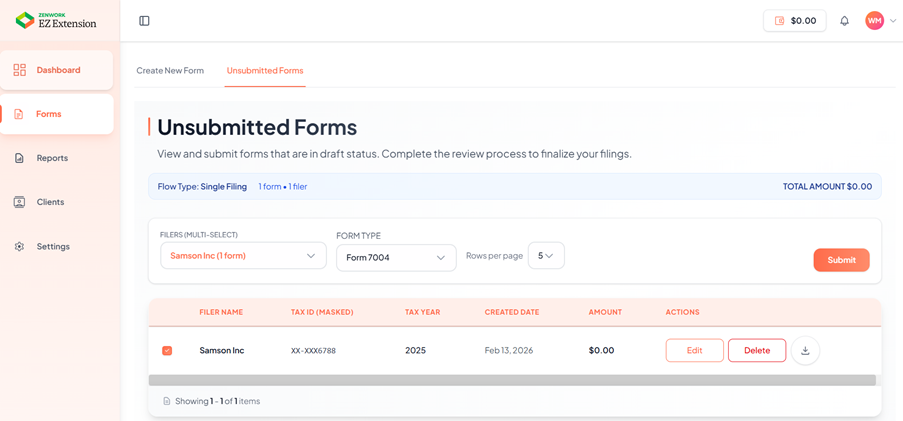Switch to the Create New Form tab

pos(170,71)
